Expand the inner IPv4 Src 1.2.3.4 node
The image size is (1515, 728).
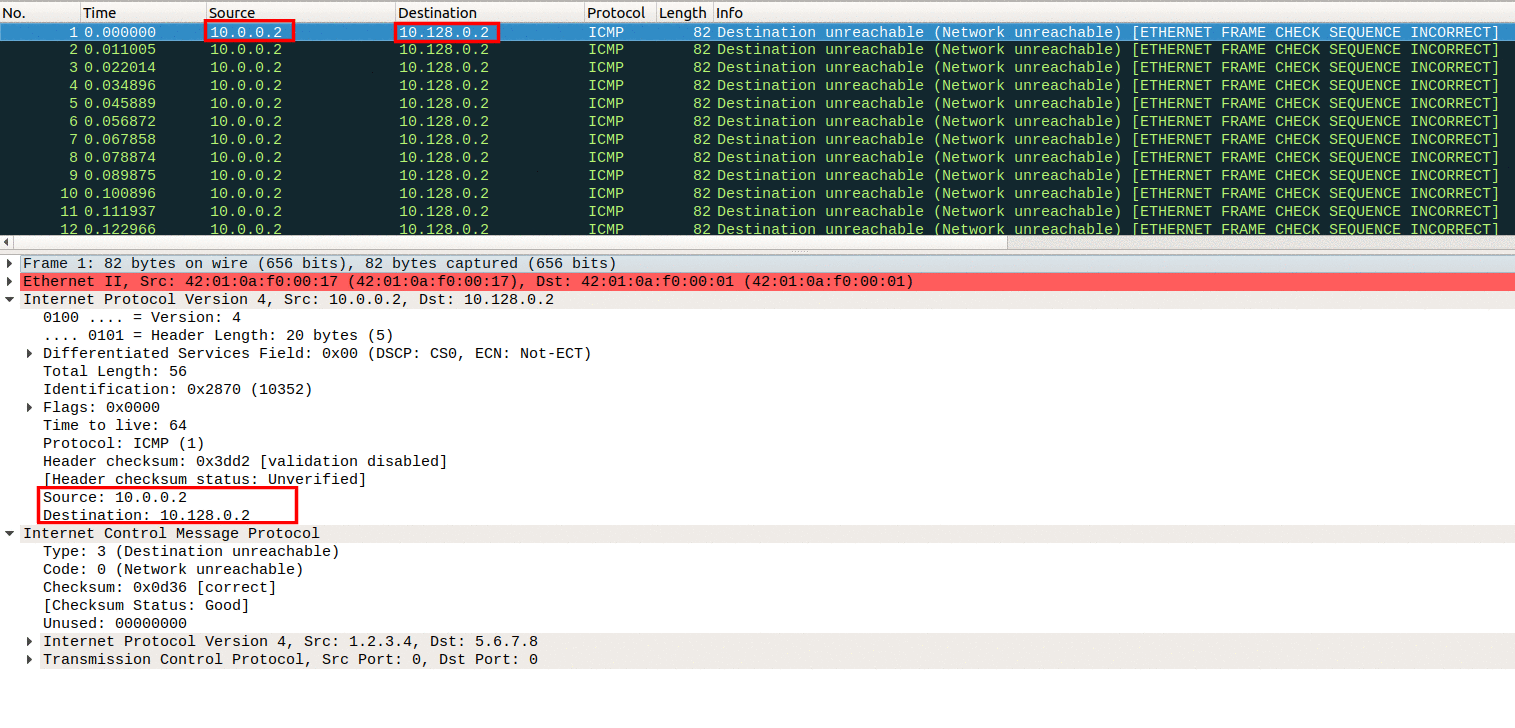pyautogui.click(x=30, y=642)
